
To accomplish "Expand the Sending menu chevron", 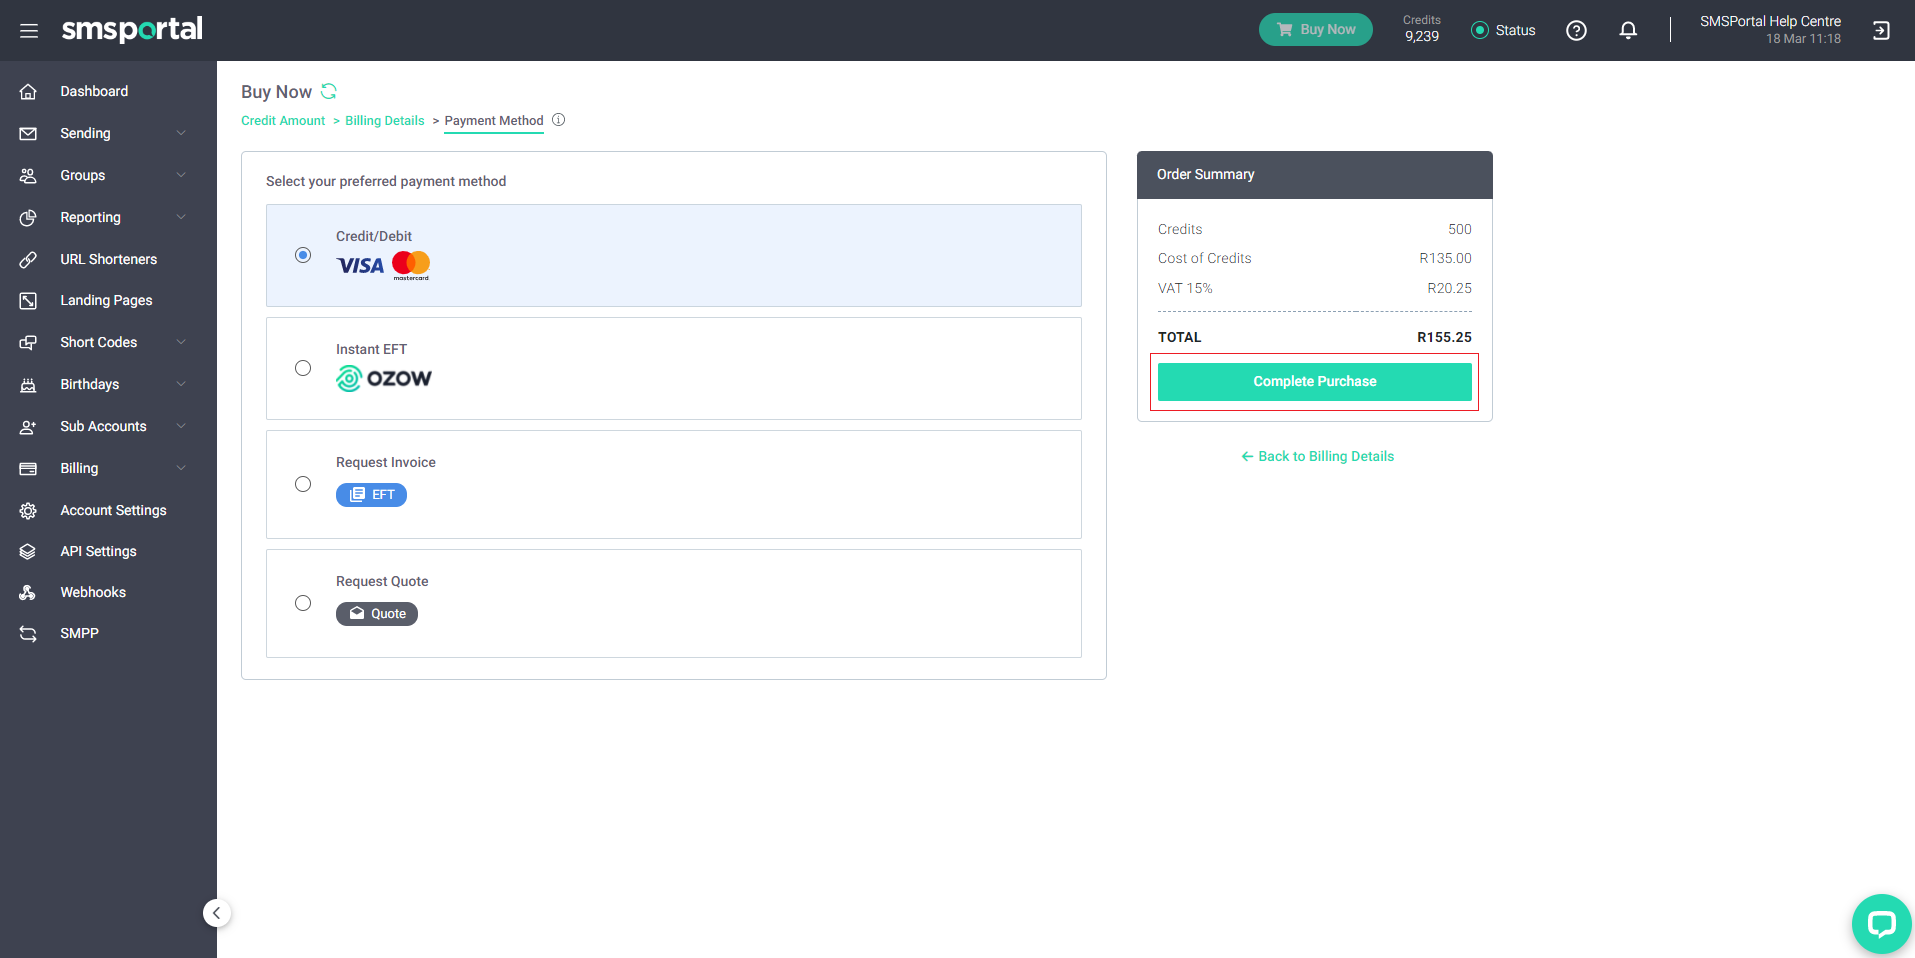I will click(x=181, y=133).
